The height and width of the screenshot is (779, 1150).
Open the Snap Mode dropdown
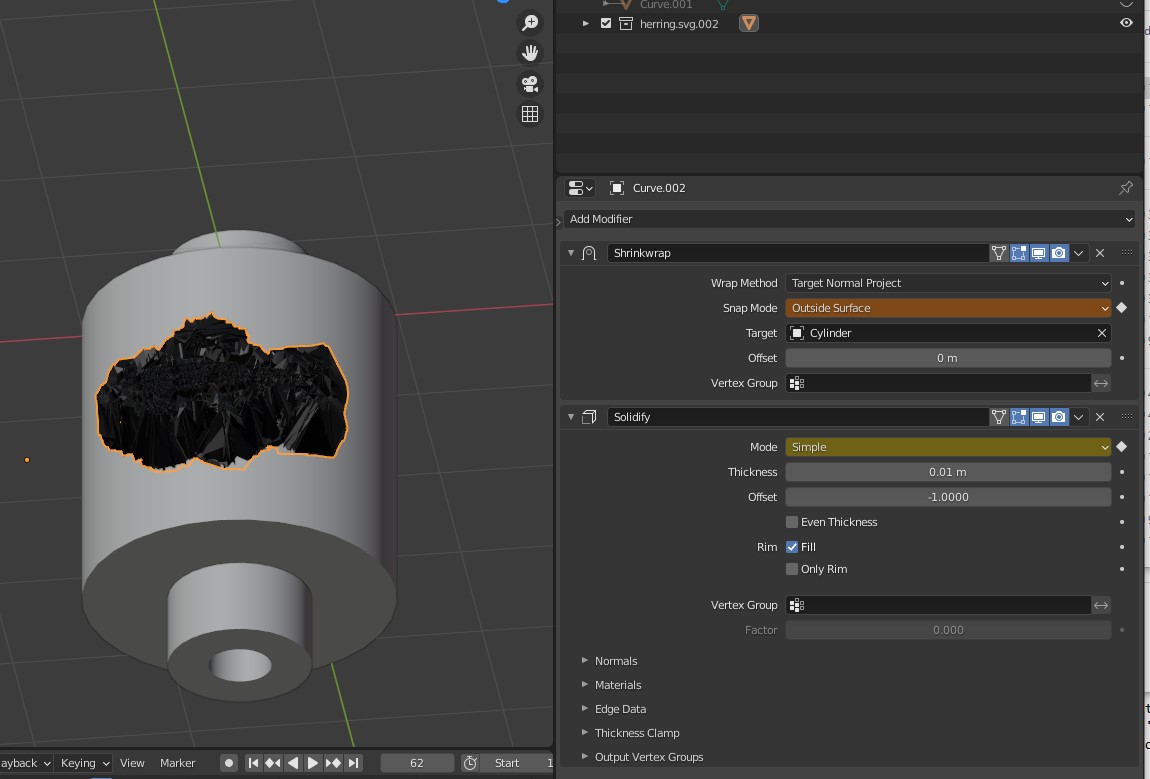tap(946, 308)
